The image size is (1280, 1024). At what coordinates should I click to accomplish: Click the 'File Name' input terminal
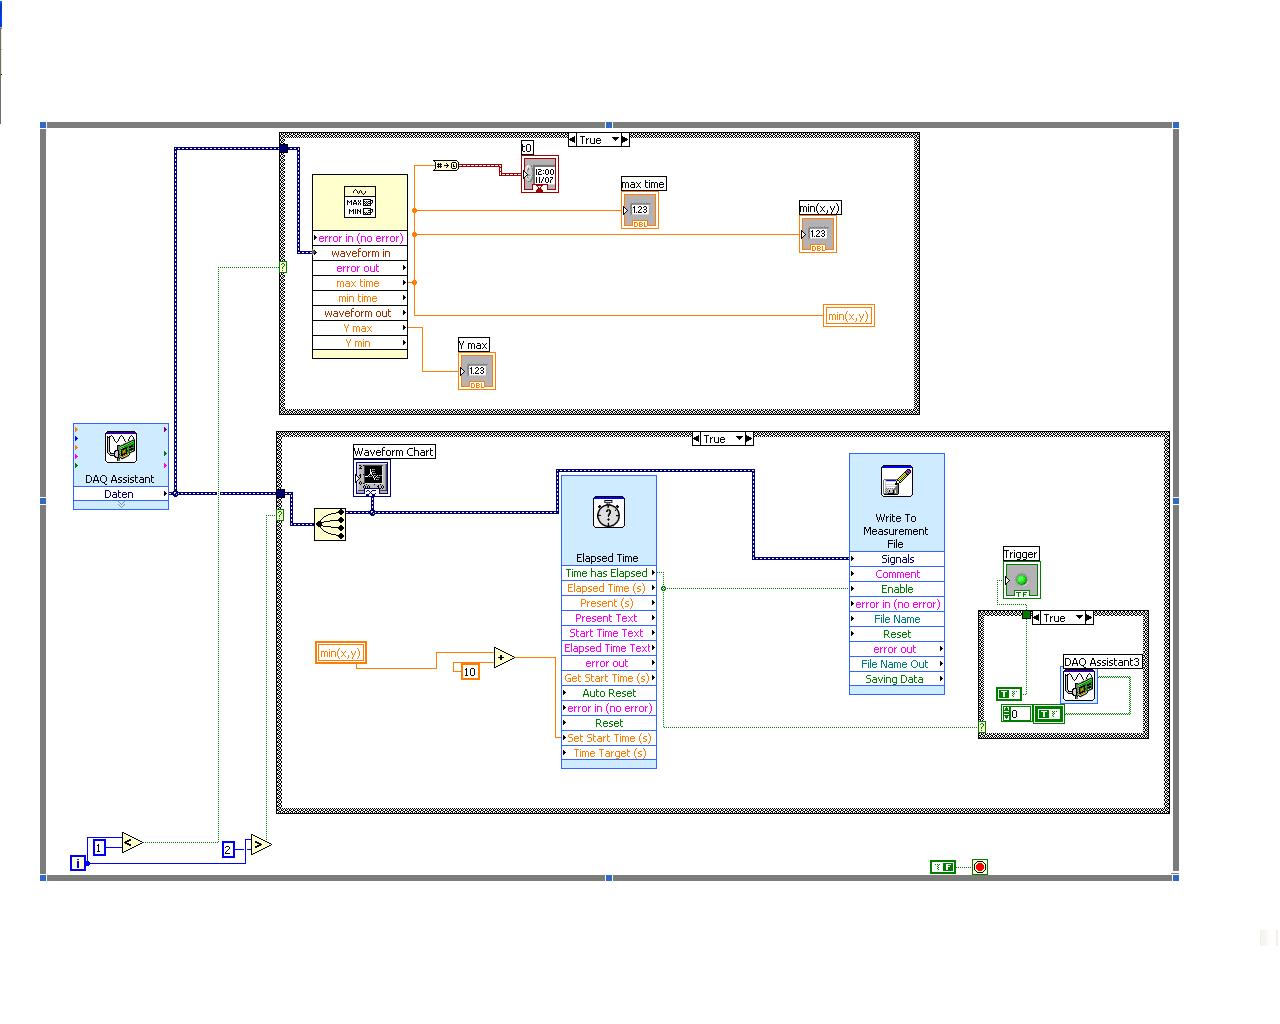pyautogui.click(x=897, y=619)
